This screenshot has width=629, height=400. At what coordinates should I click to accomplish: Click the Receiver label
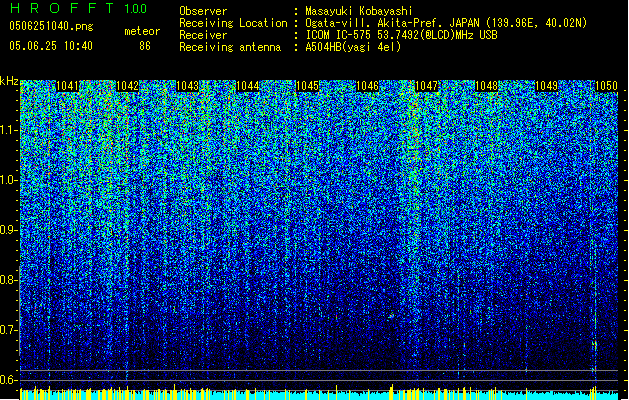(203, 35)
